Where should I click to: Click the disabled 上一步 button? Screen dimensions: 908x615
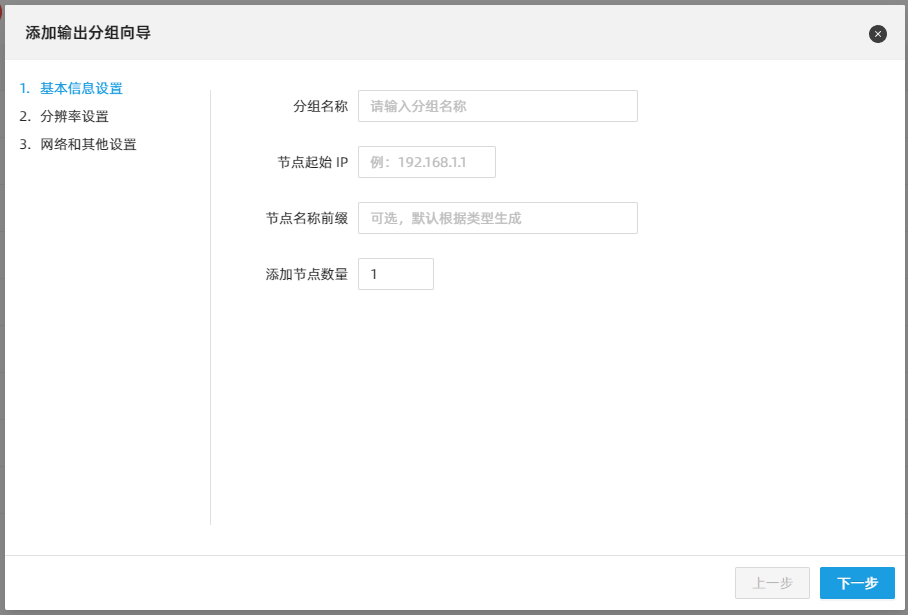click(772, 583)
